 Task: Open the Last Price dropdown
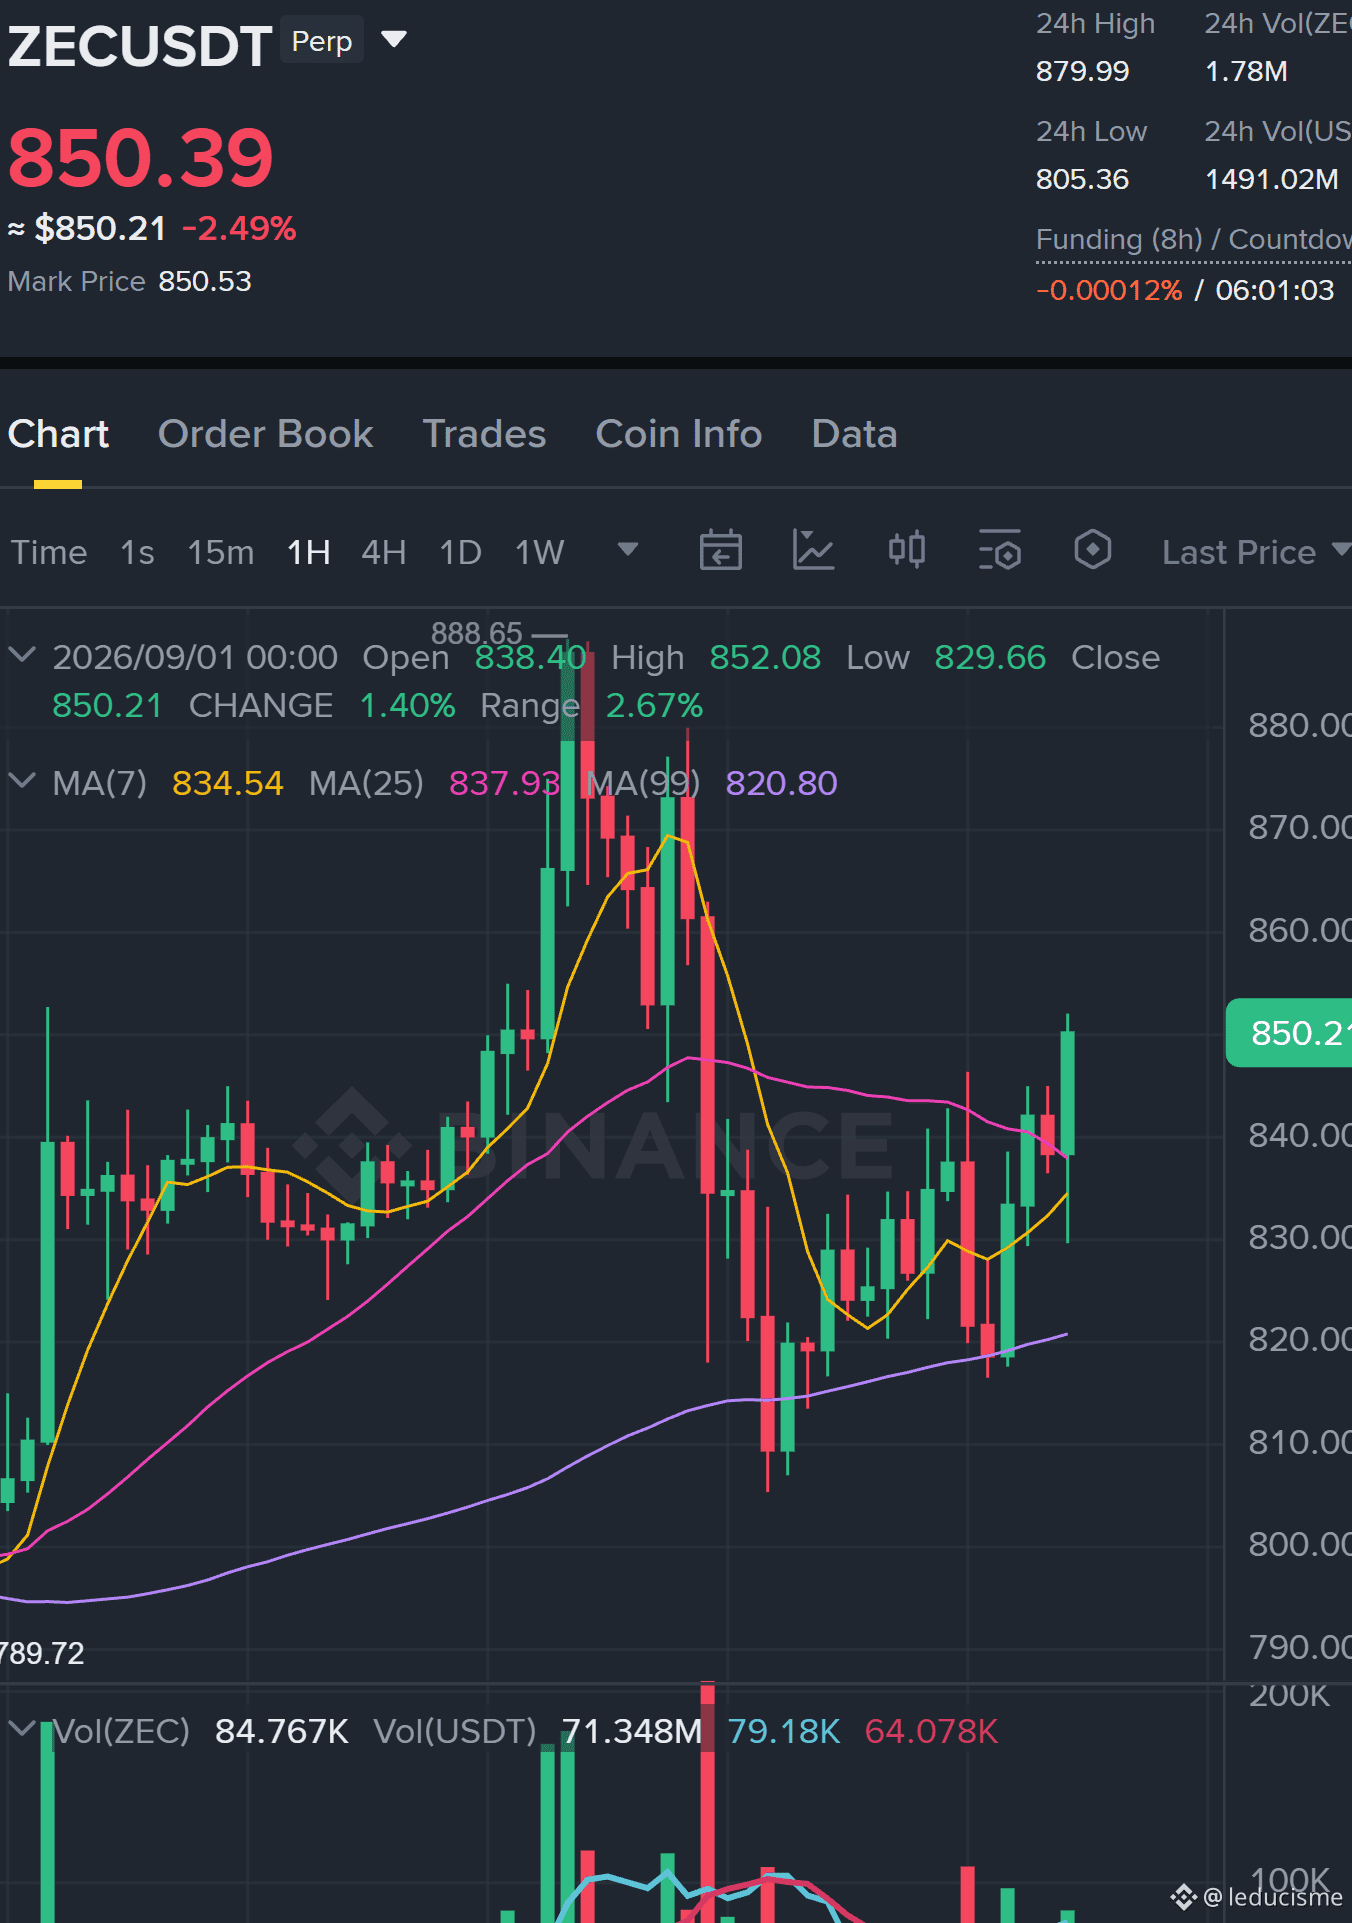point(1257,552)
